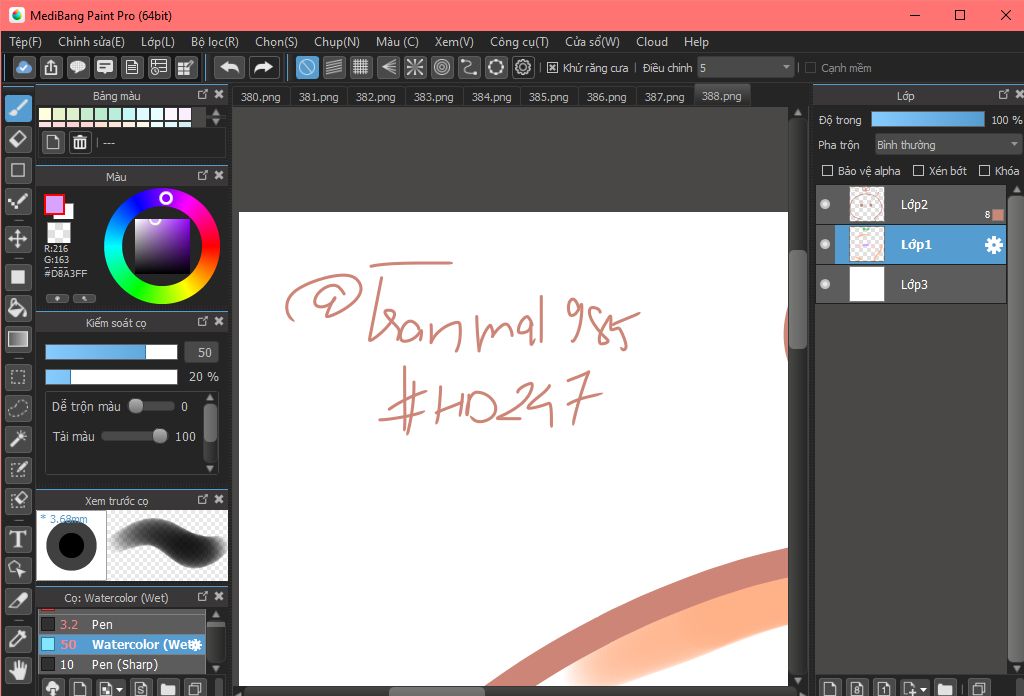Undock the Kiểm soát cọ panel
The image size is (1024, 696).
pos(202,321)
